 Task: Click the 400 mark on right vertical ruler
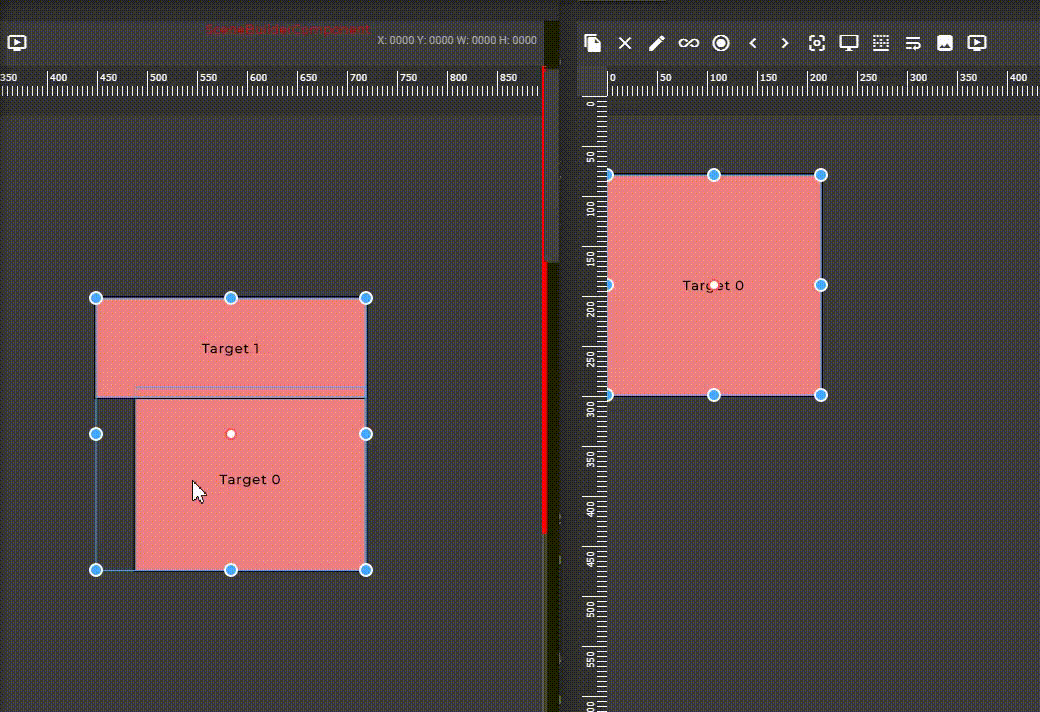pyautogui.click(x=590, y=509)
